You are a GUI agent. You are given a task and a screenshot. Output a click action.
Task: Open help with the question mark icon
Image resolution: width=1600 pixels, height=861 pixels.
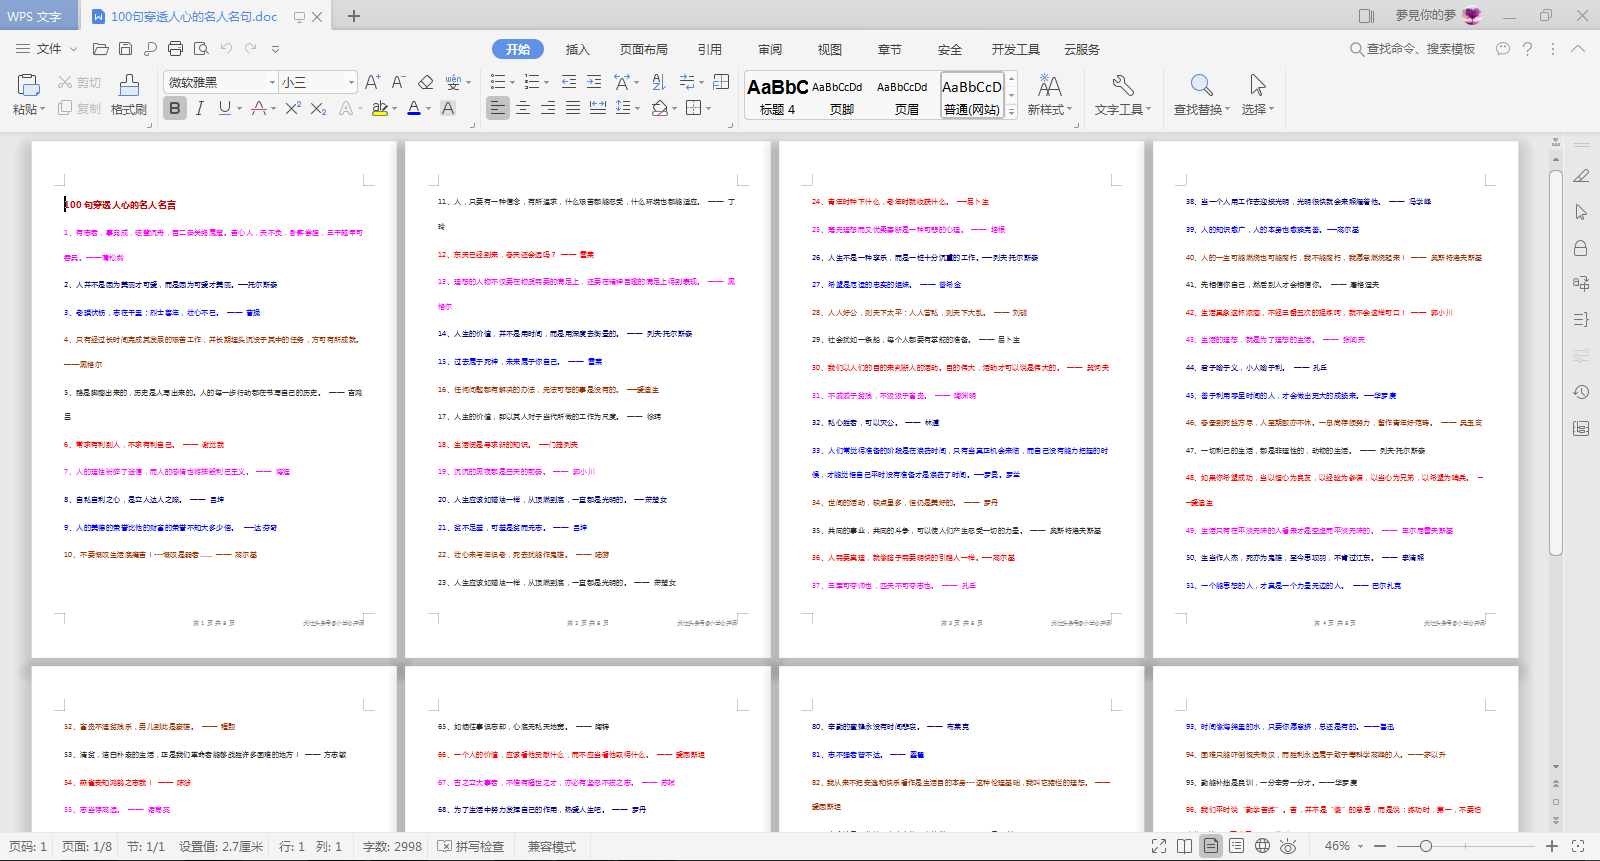click(x=1527, y=48)
